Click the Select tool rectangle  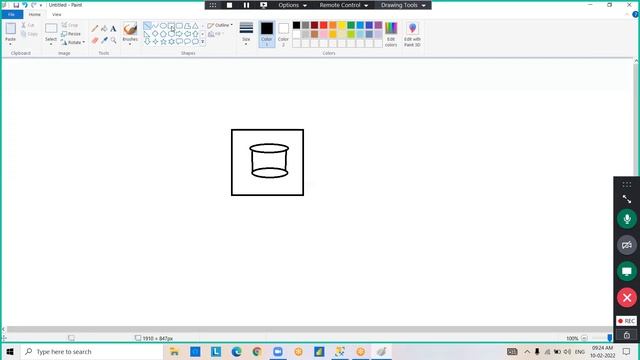click(51, 28)
